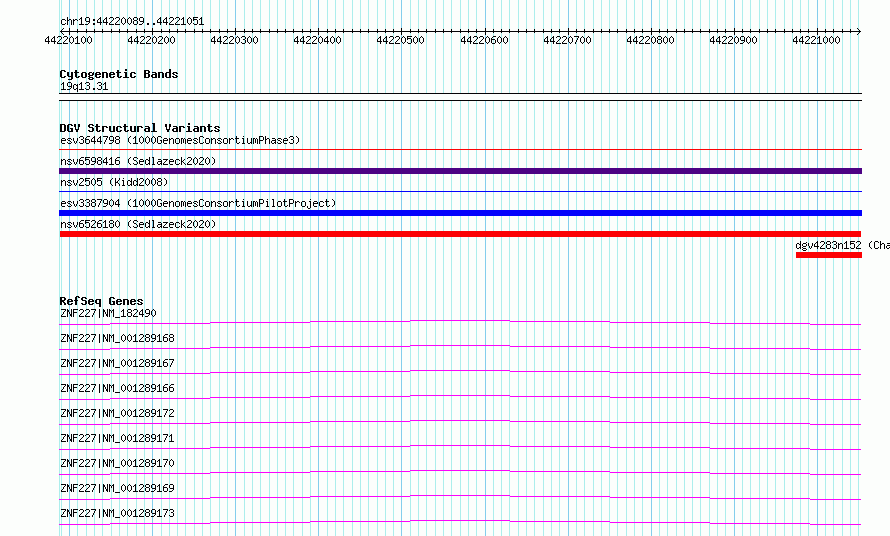Open variant label nsv6526180 (Sedlazeck2020)
Viewport: 890px width, 536px height.
(x=138, y=224)
